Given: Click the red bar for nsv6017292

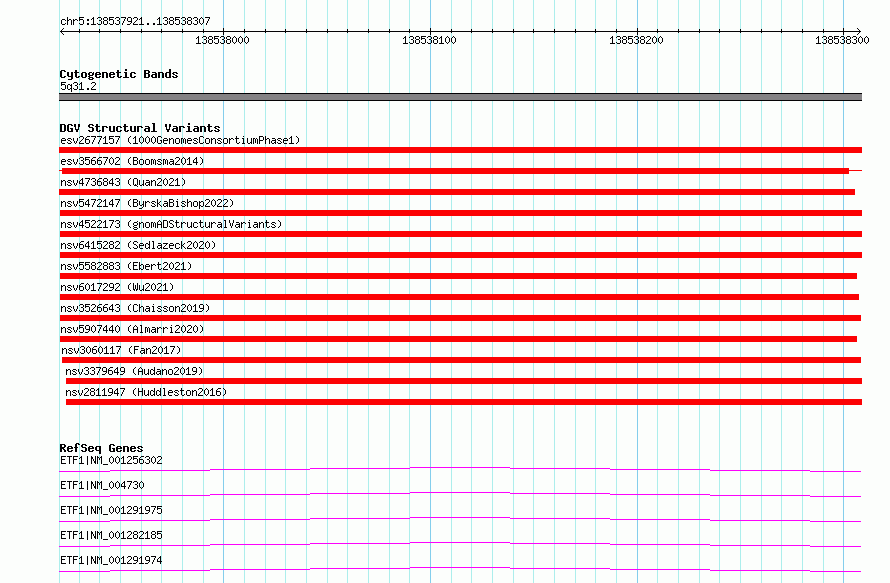Looking at the screenshot, I should pos(459,297).
